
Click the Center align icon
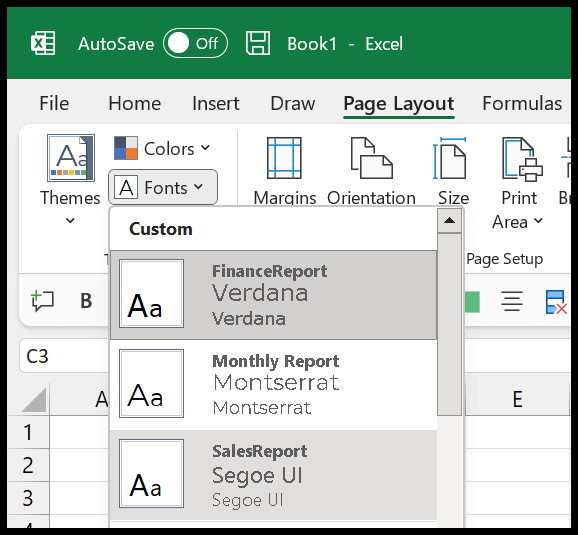[x=512, y=301]
